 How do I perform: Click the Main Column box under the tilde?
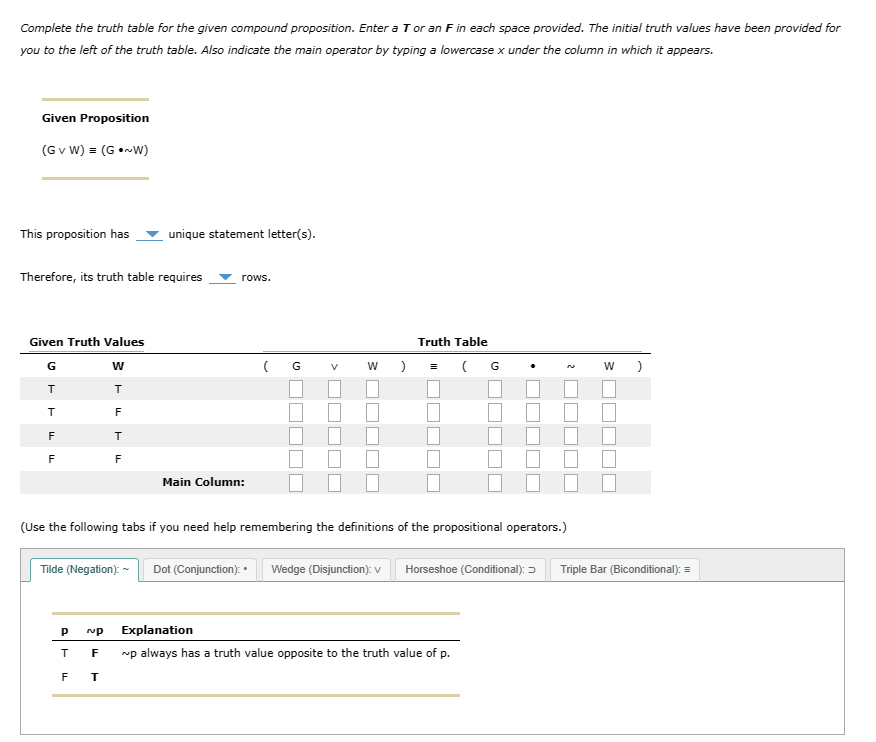click(x=570, y=482)
